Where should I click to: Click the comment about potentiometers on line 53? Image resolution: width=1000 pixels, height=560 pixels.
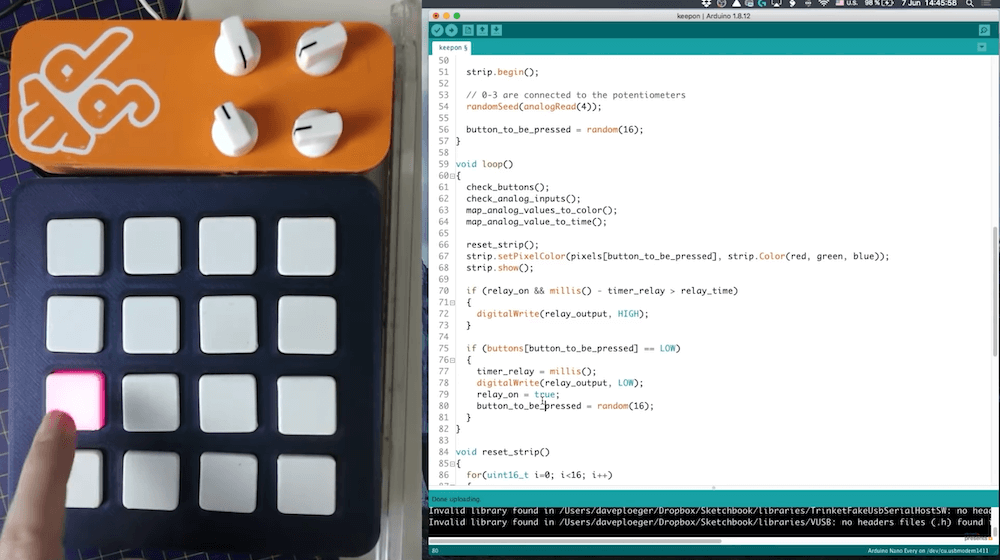576,95
